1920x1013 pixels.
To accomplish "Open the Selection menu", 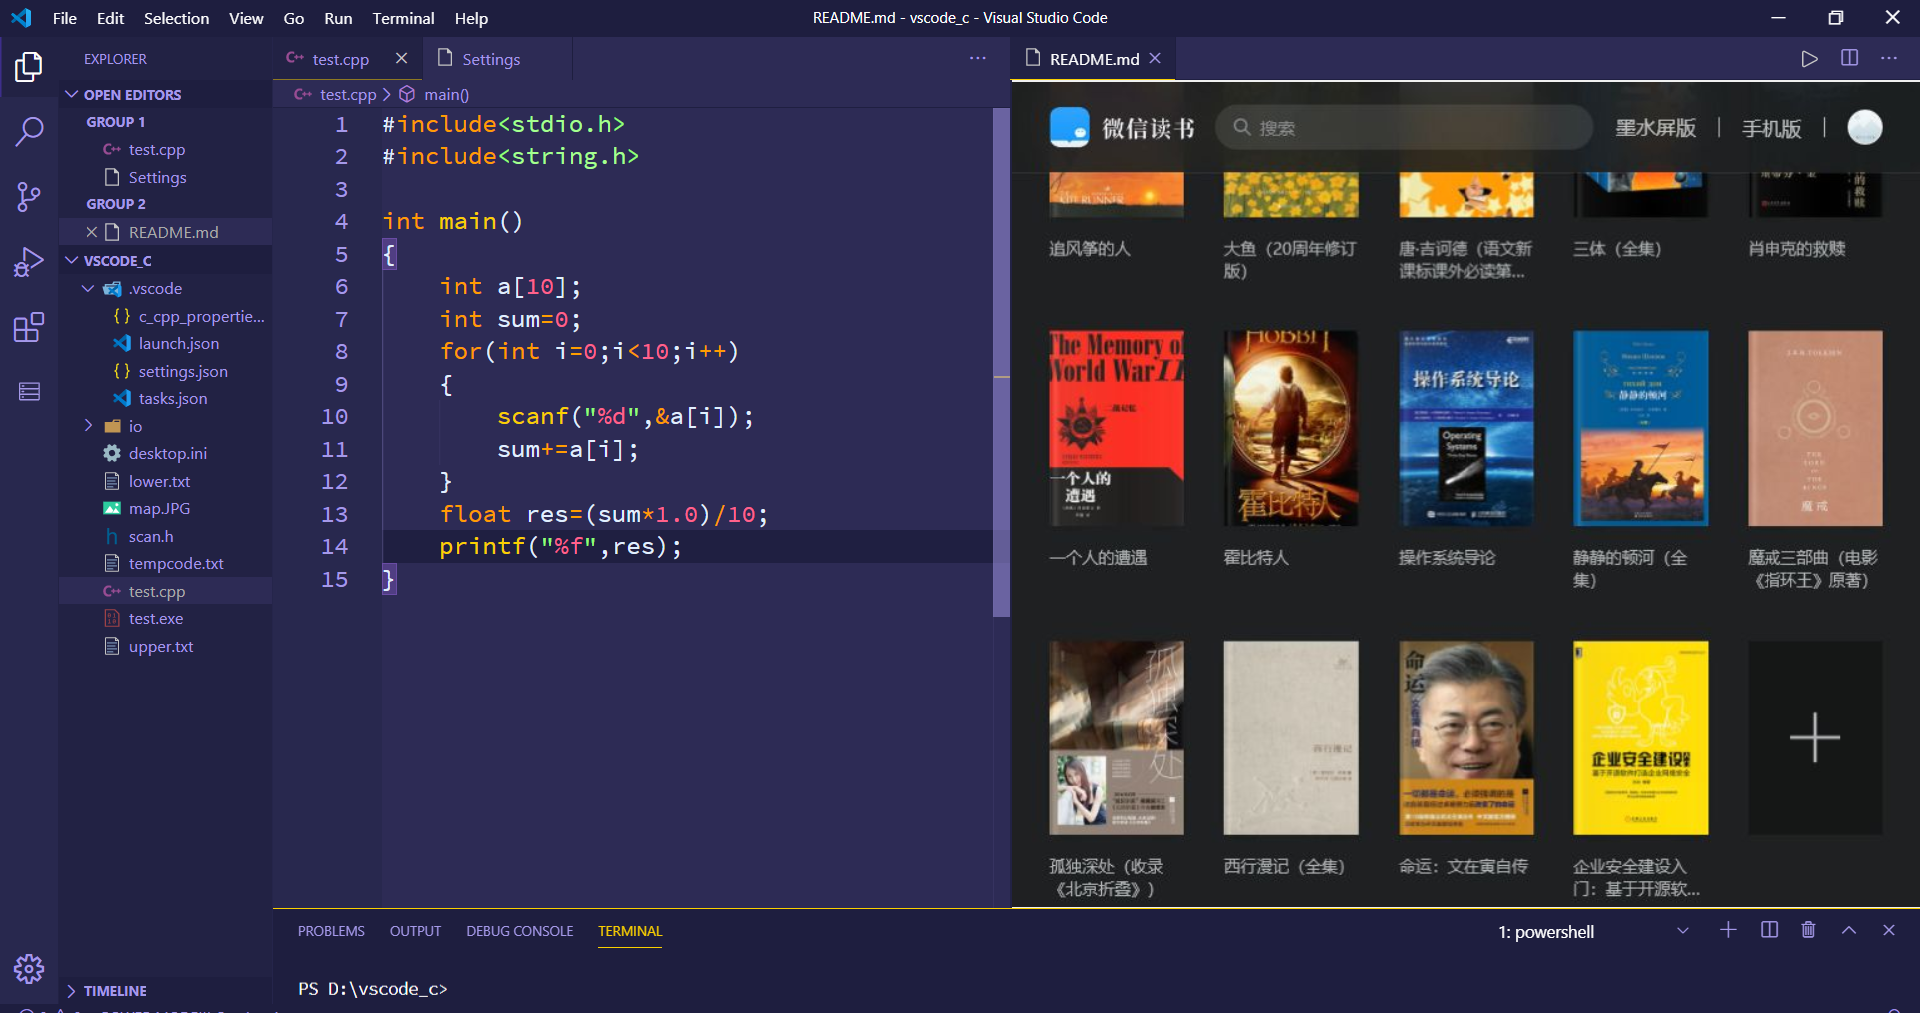I will [x=176, y=18].
